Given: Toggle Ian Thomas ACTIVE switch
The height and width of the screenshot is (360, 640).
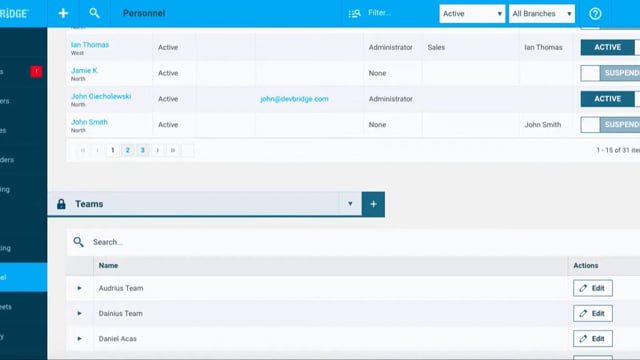Looking at the screenshot, I should pos(610,47).
